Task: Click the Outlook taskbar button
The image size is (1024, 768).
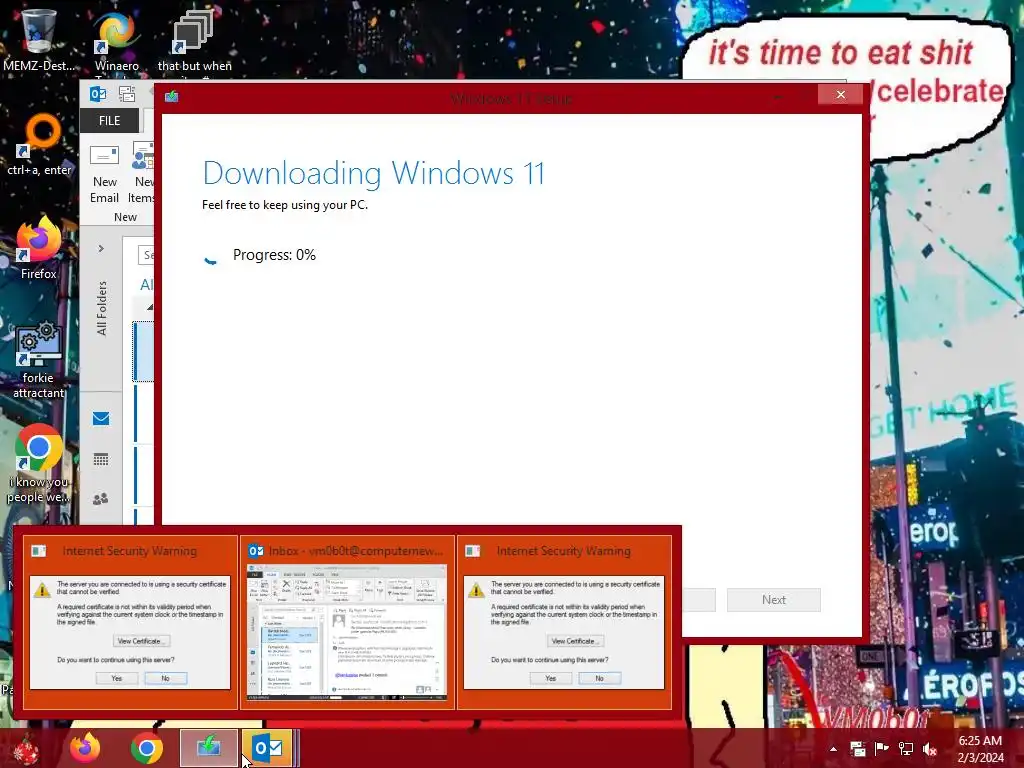Action: [268, 748]
